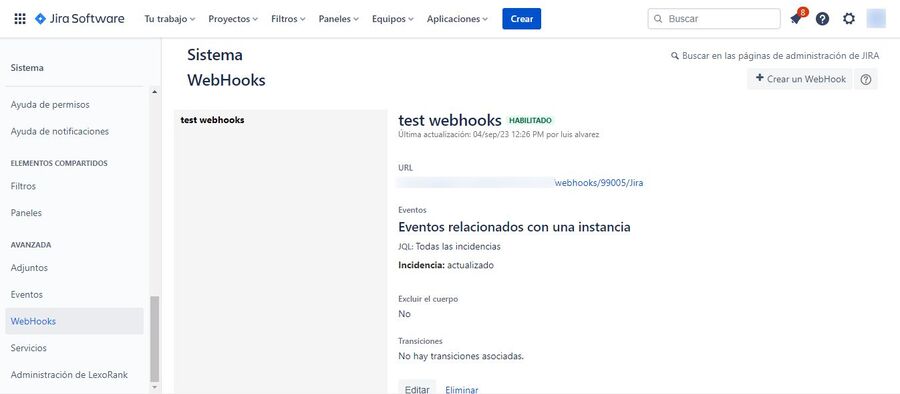900x394 pixels.
Task: Click the Eliminar link
Action: tap(461, 389)
